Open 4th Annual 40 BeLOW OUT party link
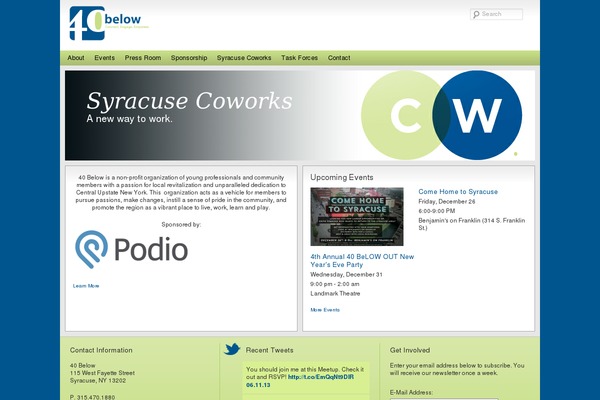The width and height of the screenshot is (600, 400). click(362, 261)
